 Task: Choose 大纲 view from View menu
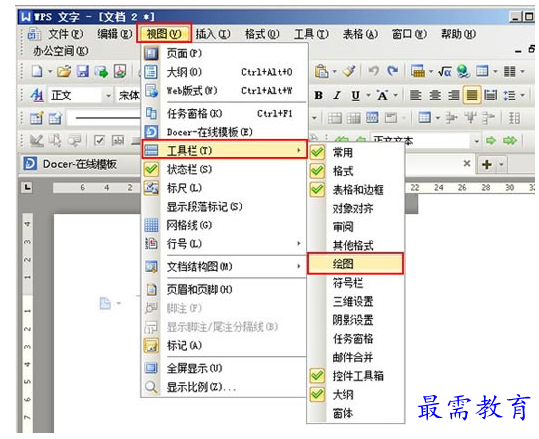[x=224, y=72]
